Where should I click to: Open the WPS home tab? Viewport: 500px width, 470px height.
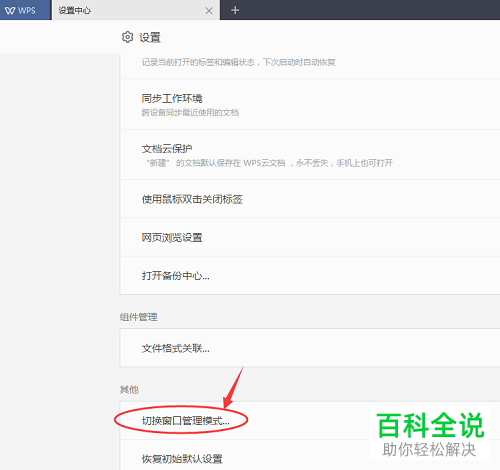click(x=26, y=10)
